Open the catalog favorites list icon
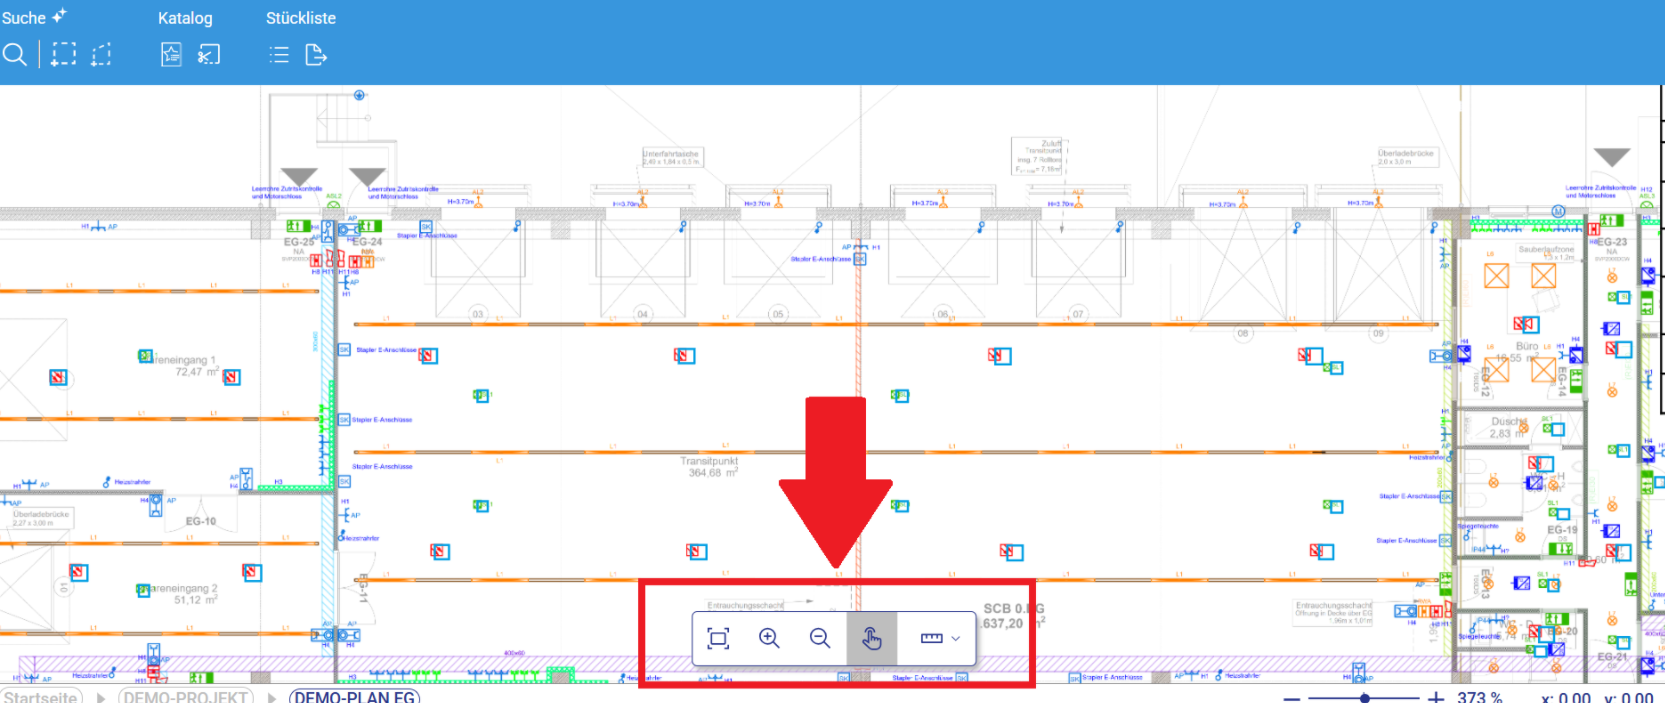Screen dimensions: 1665x703 coord(171,54)
